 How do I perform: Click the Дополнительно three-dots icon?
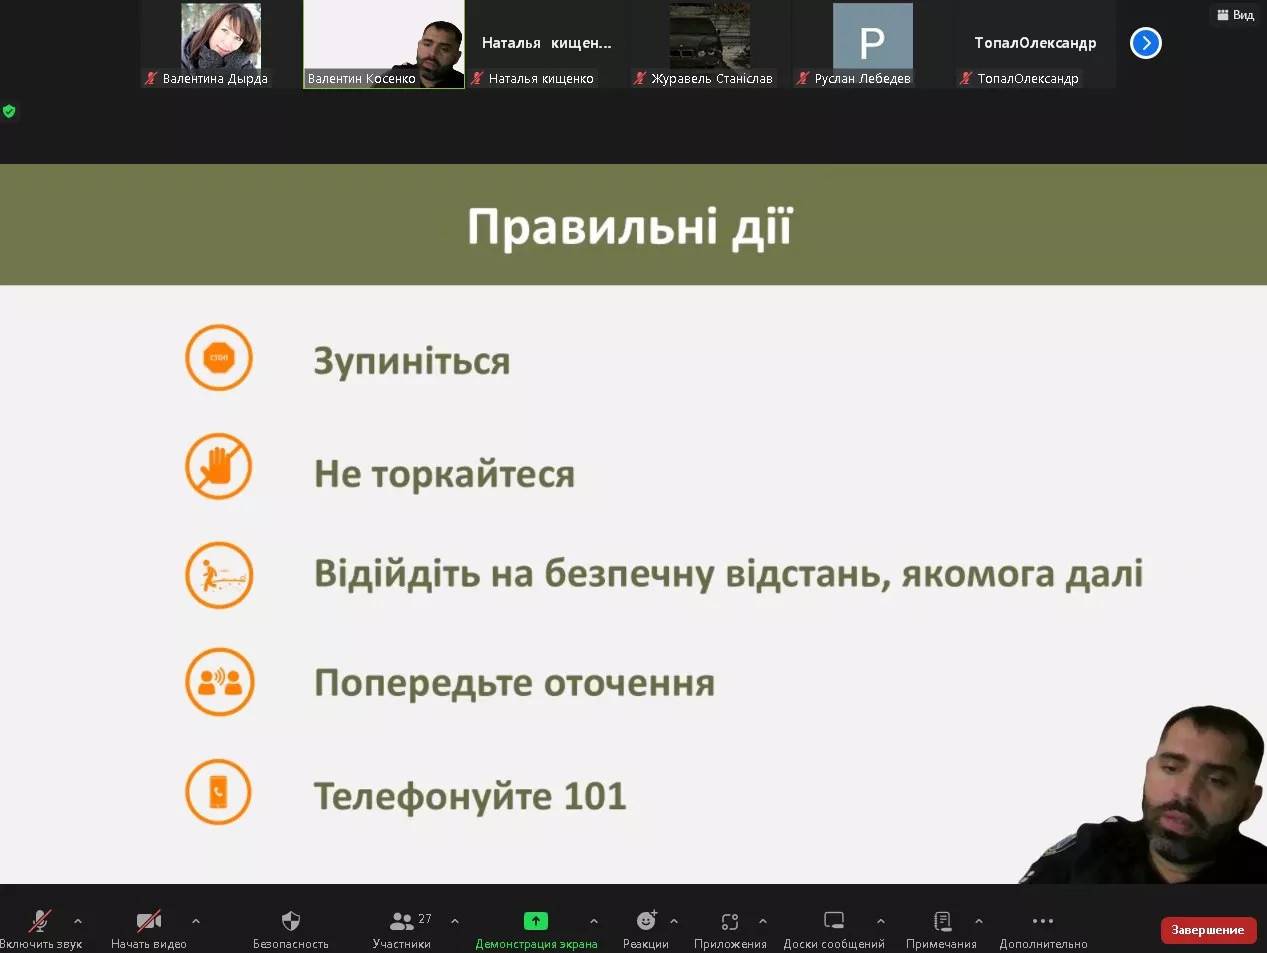pos(1043,921)
